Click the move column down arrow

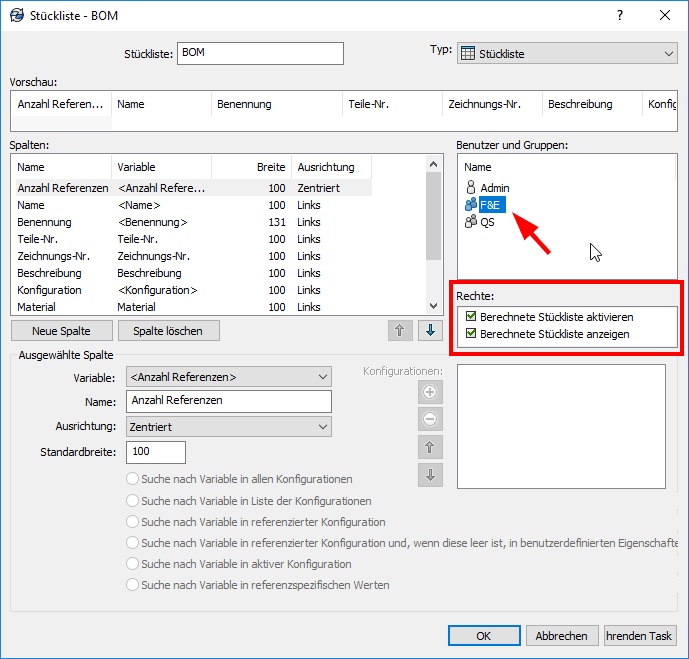point(430,331)
